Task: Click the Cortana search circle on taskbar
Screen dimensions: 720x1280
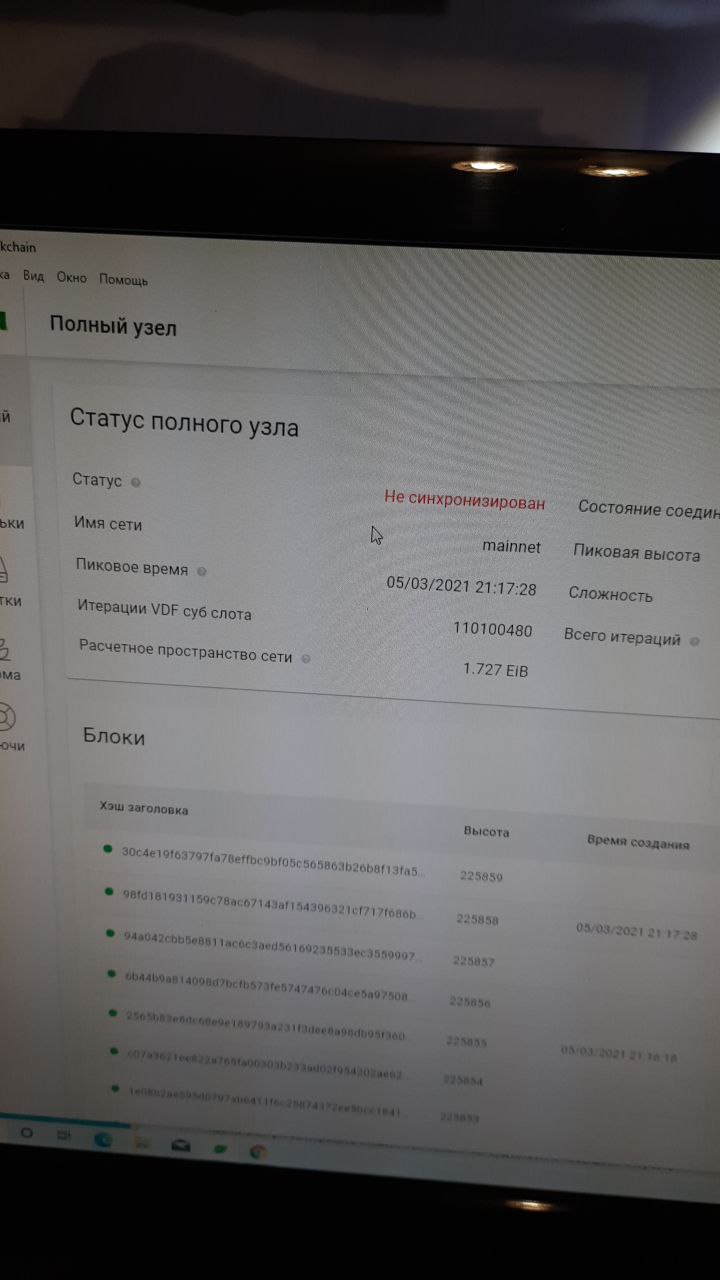Action: pyautogui.click(x=27, y=1133)
